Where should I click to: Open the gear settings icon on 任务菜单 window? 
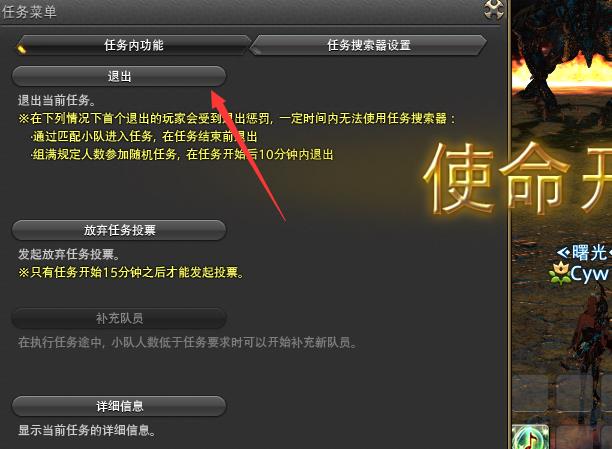click(493, 9)
